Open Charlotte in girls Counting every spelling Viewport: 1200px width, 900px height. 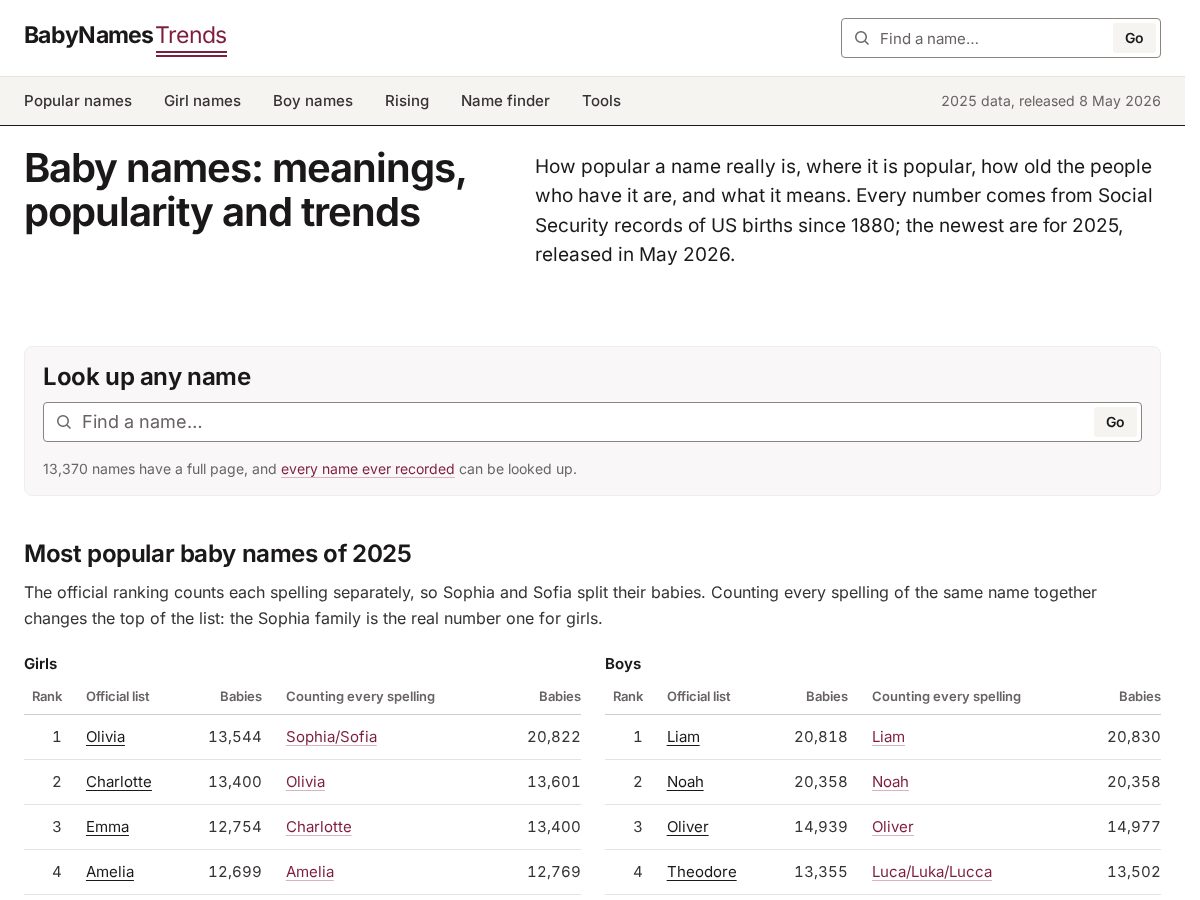pyautogui.click(x=319, y=827)
